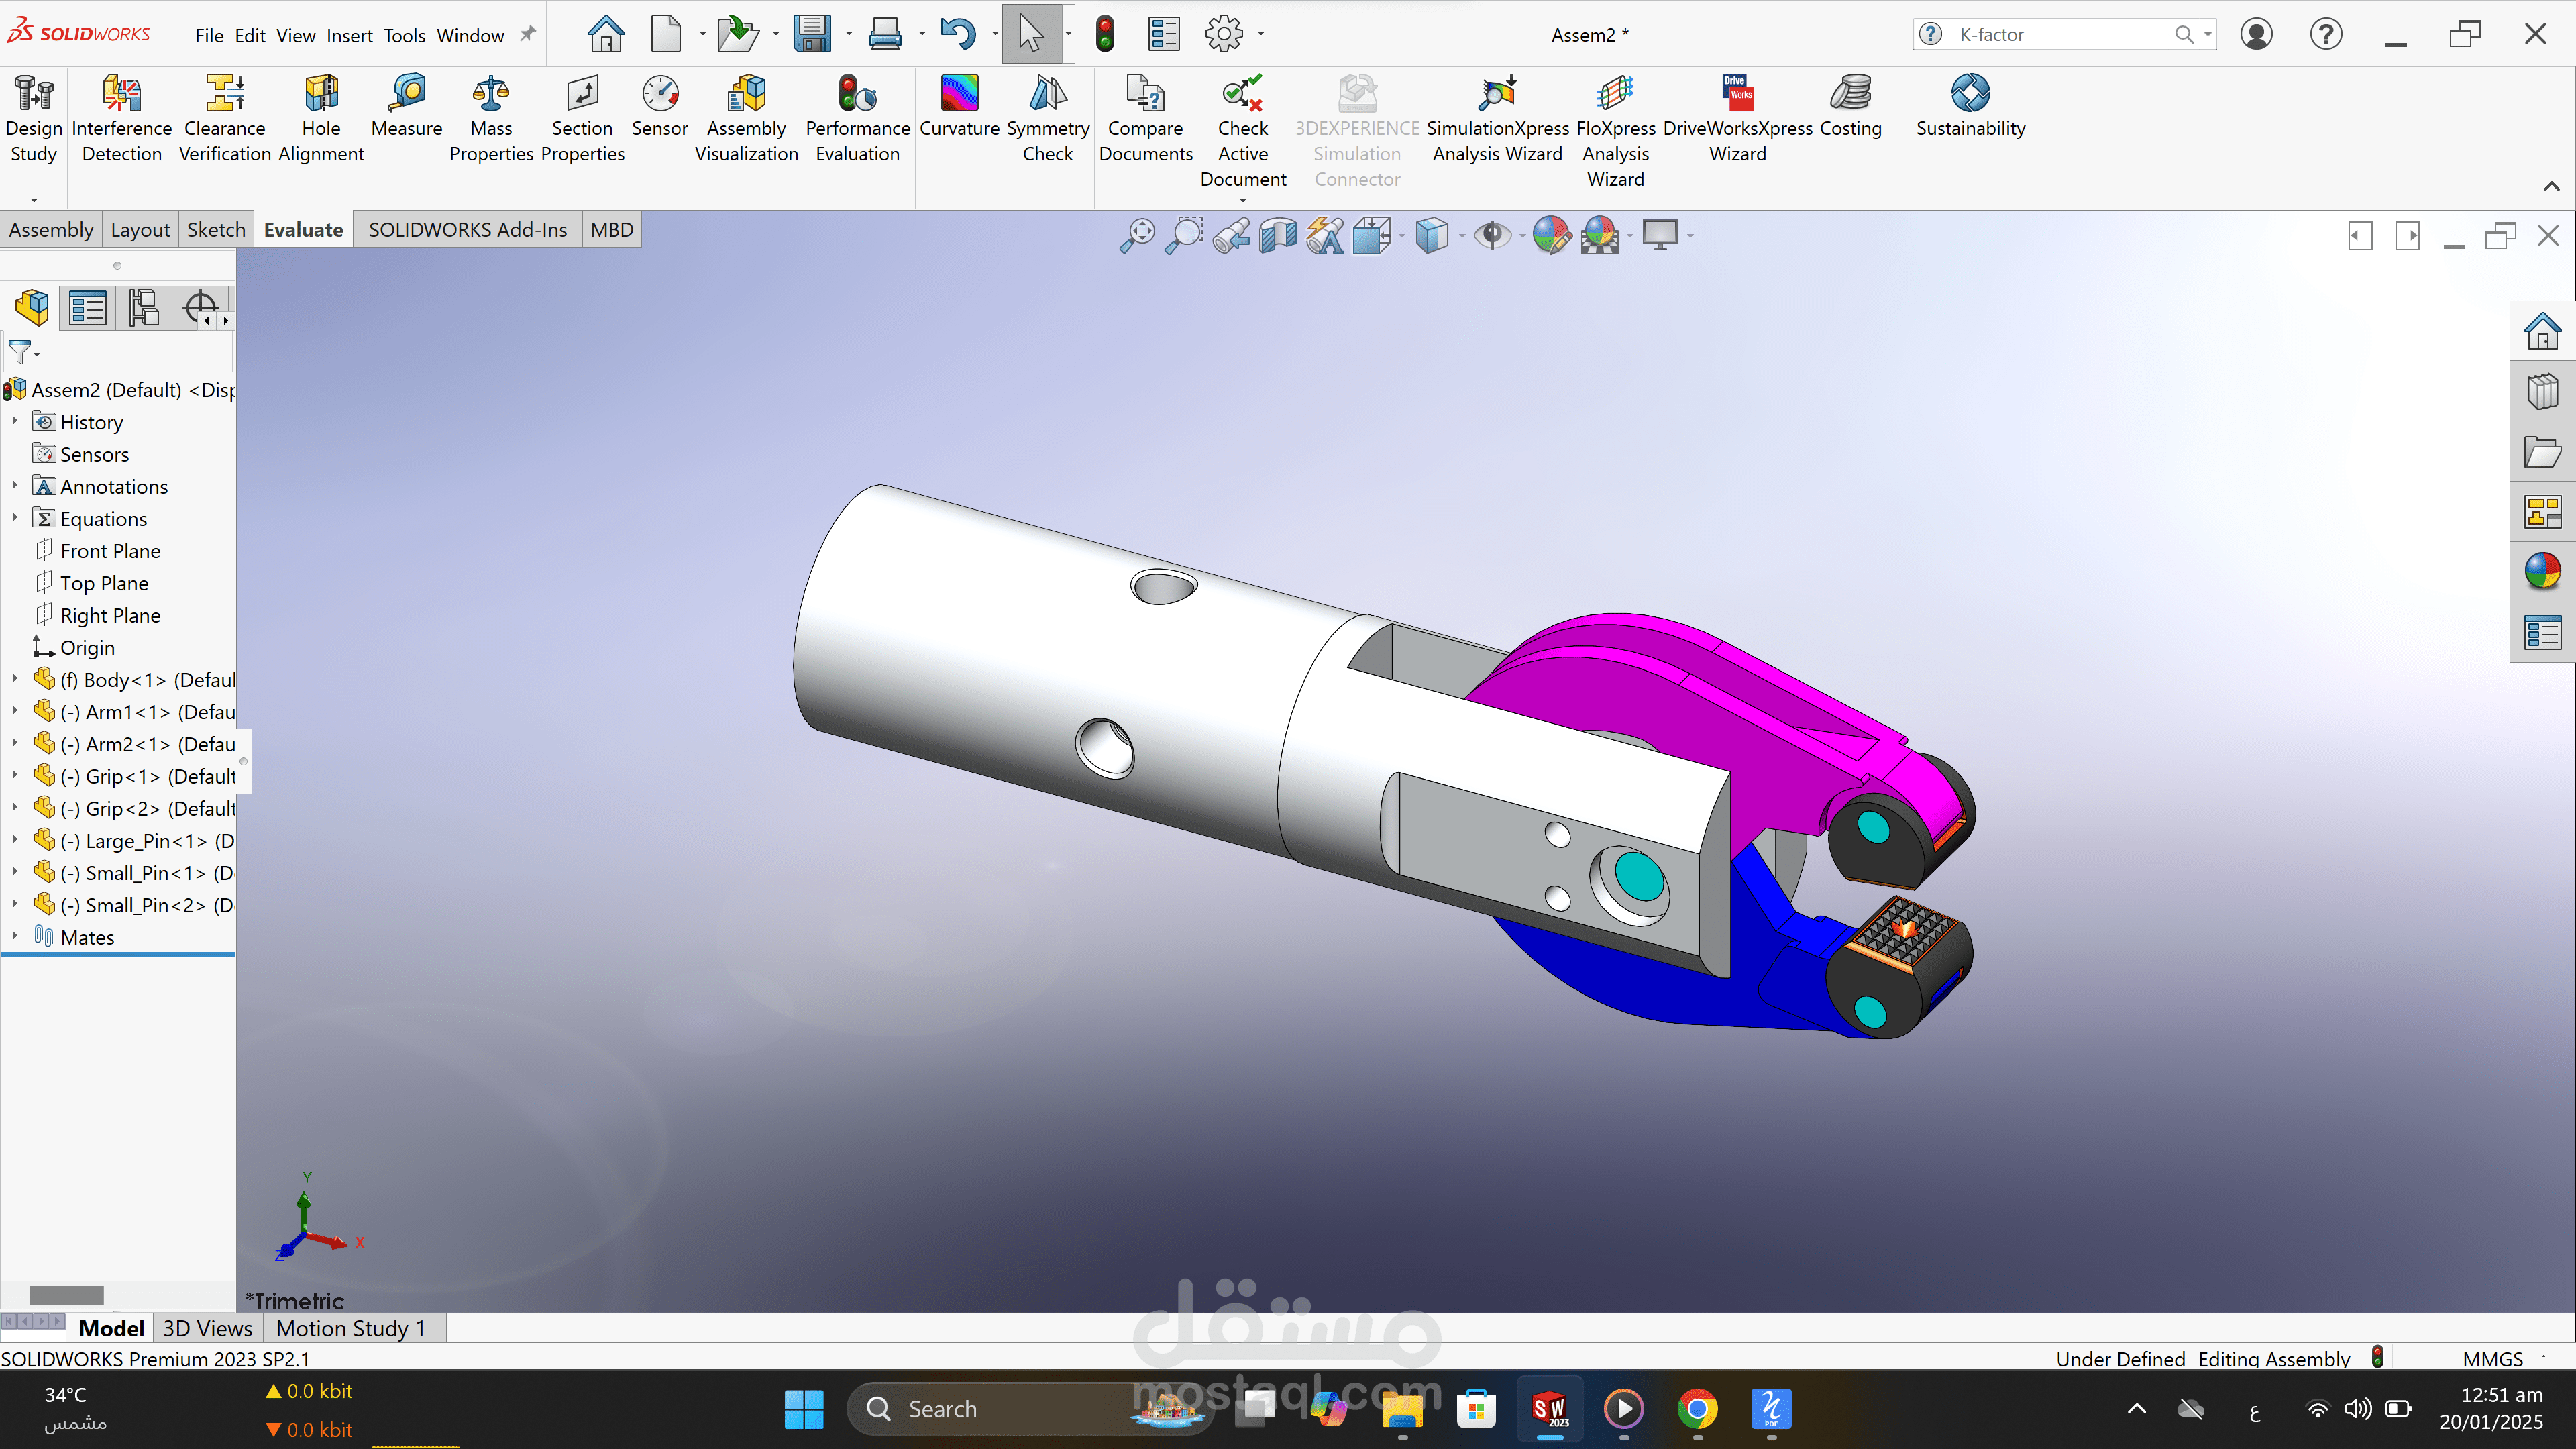
Task: Expand the Mates folder
Action: (x=15, y=937)
